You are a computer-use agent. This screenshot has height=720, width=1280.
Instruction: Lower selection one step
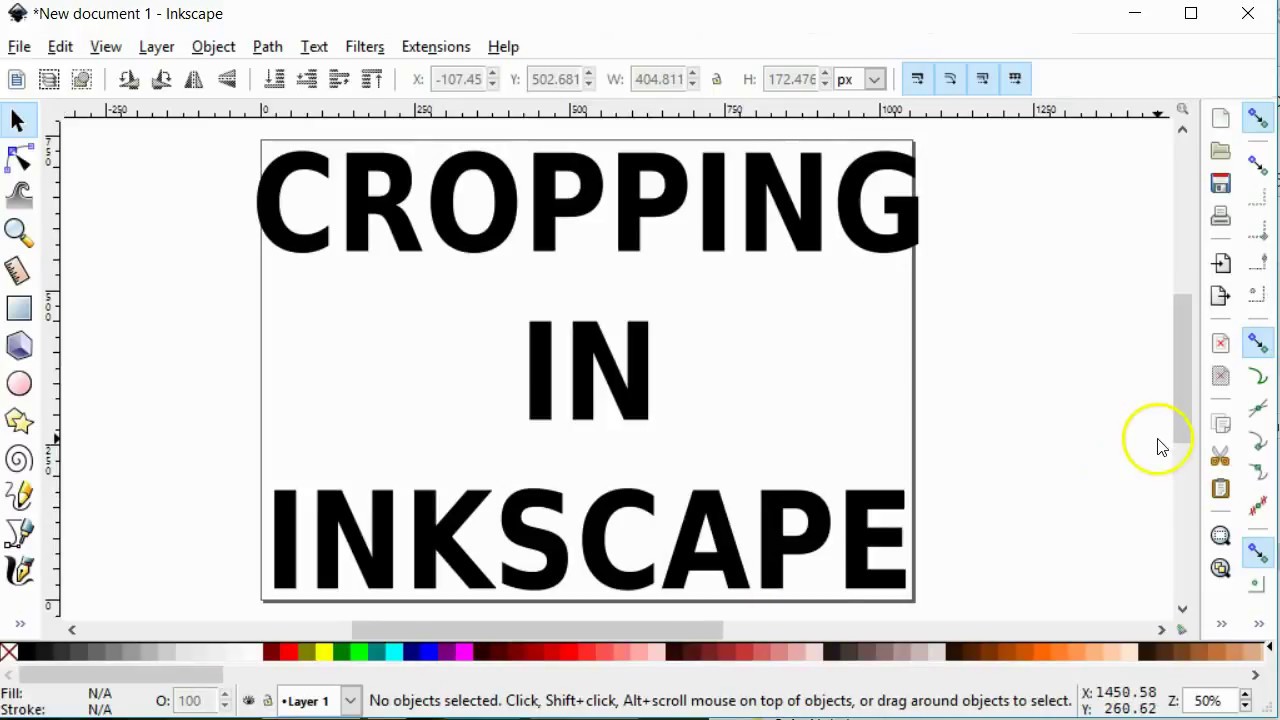click(x=307, y=79)
